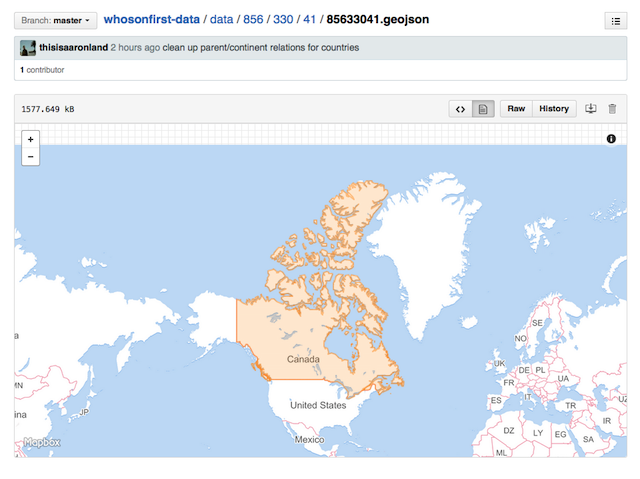The width and height of the screenshot is (640, 479).
Task: Click the IT label on map
Action: click(x=528, y=397)
